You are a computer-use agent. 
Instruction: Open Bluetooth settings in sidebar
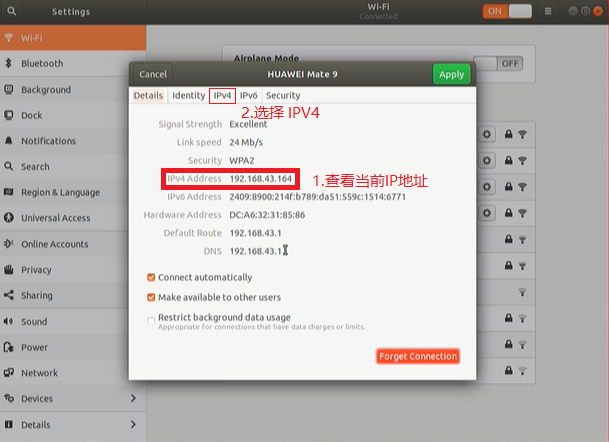coord(42,63)
